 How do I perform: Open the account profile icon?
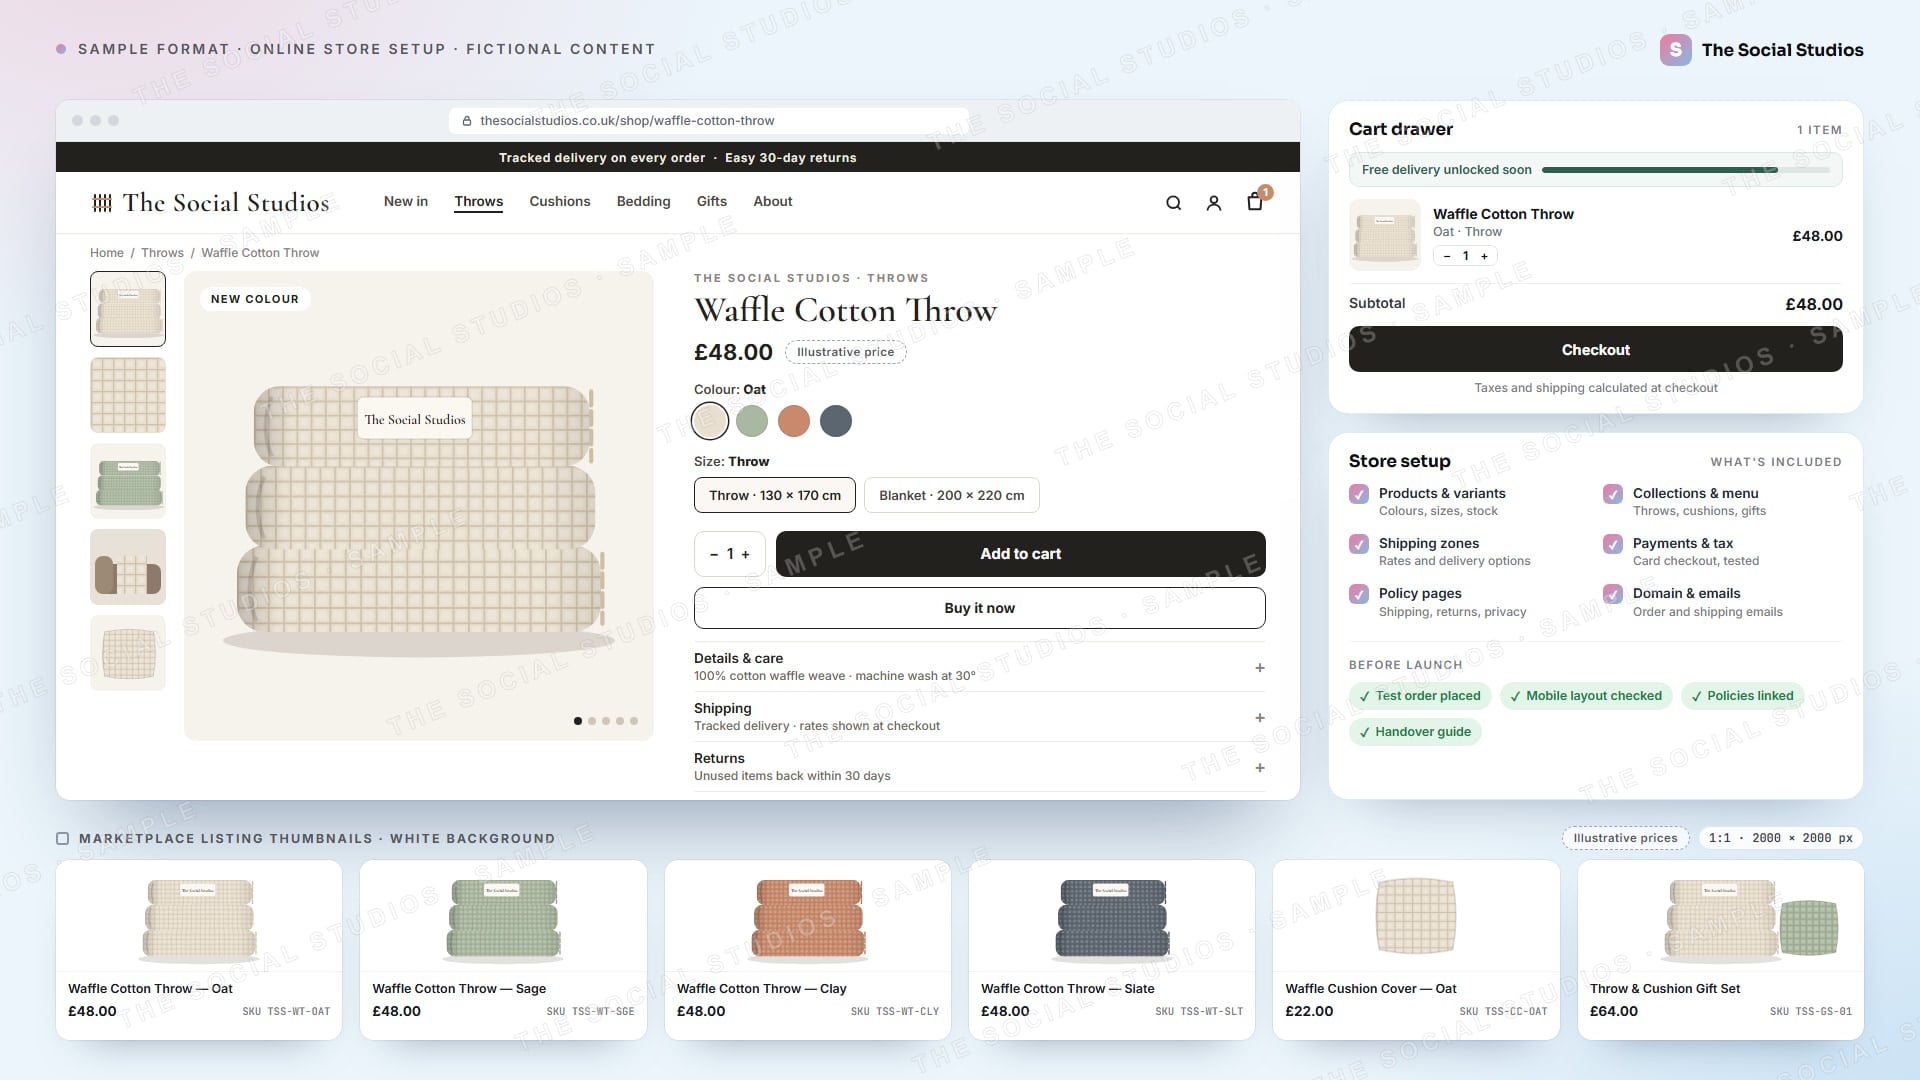[x=1213, y=203]
